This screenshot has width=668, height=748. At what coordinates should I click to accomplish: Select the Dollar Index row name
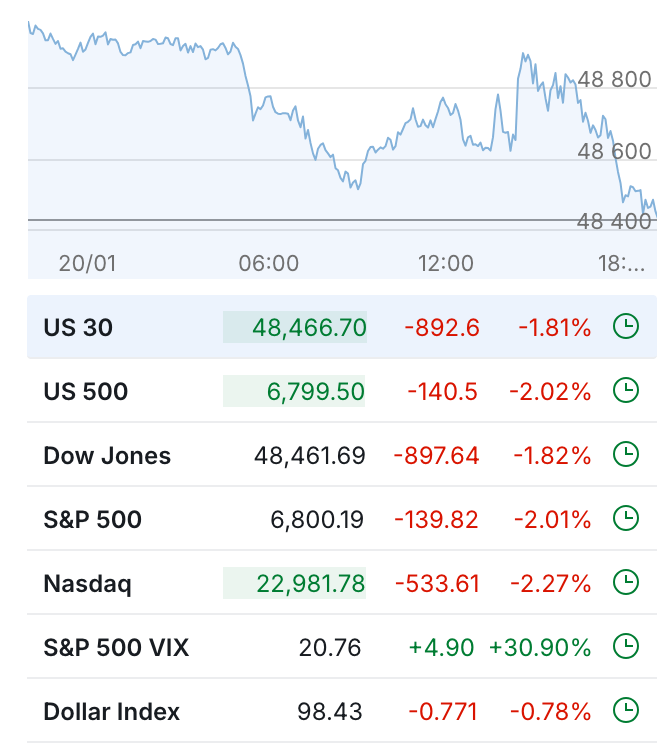tap(112, 711)
